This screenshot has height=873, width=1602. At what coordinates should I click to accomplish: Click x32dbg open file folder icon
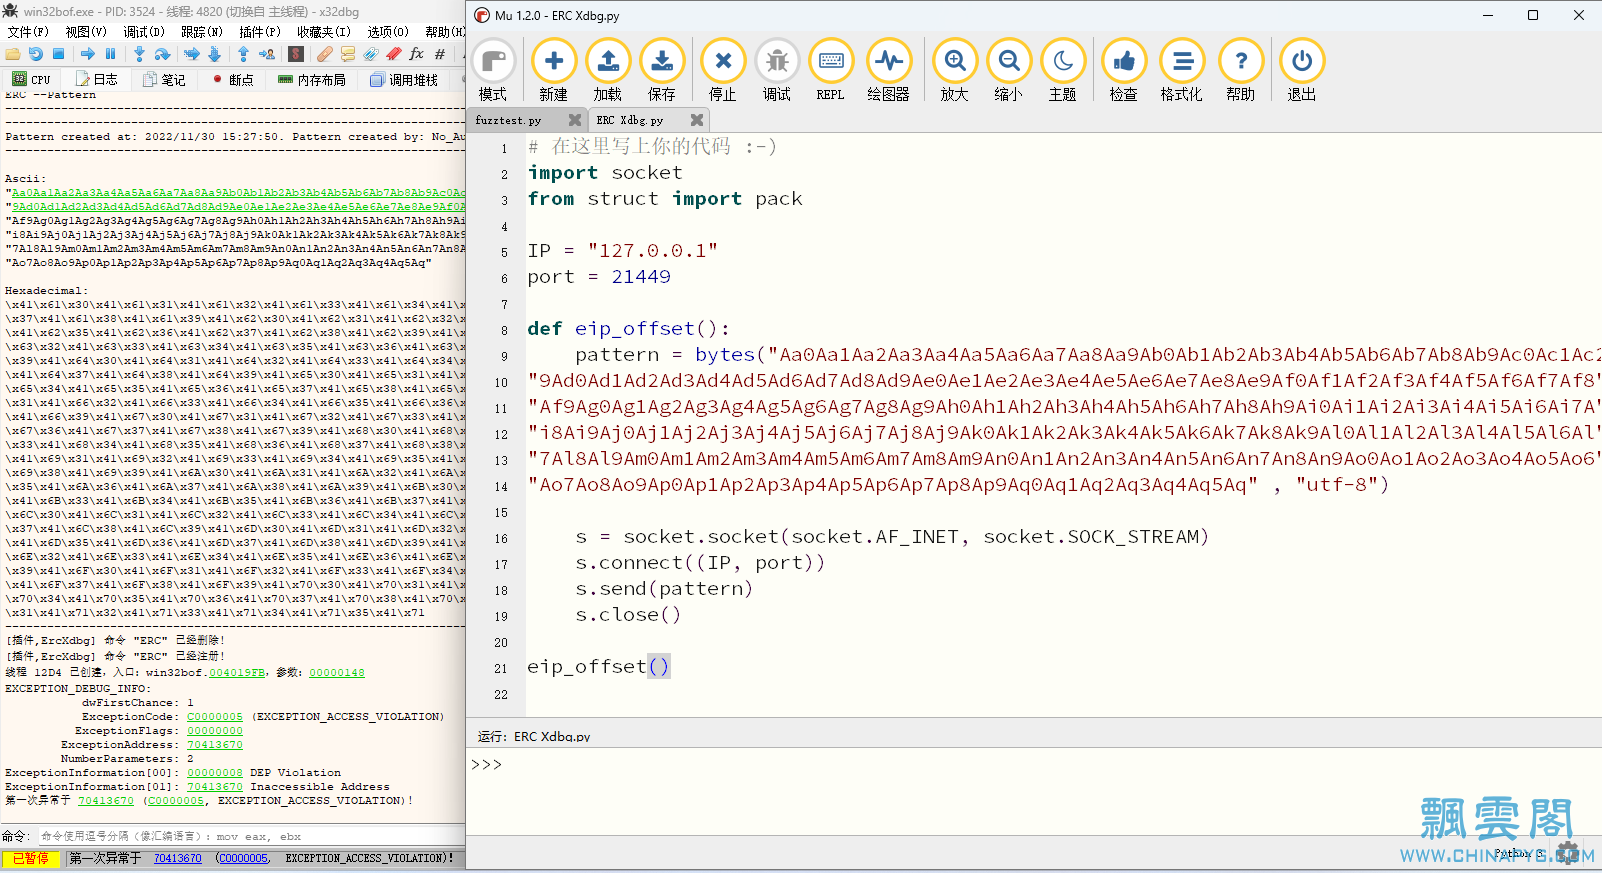13,54
